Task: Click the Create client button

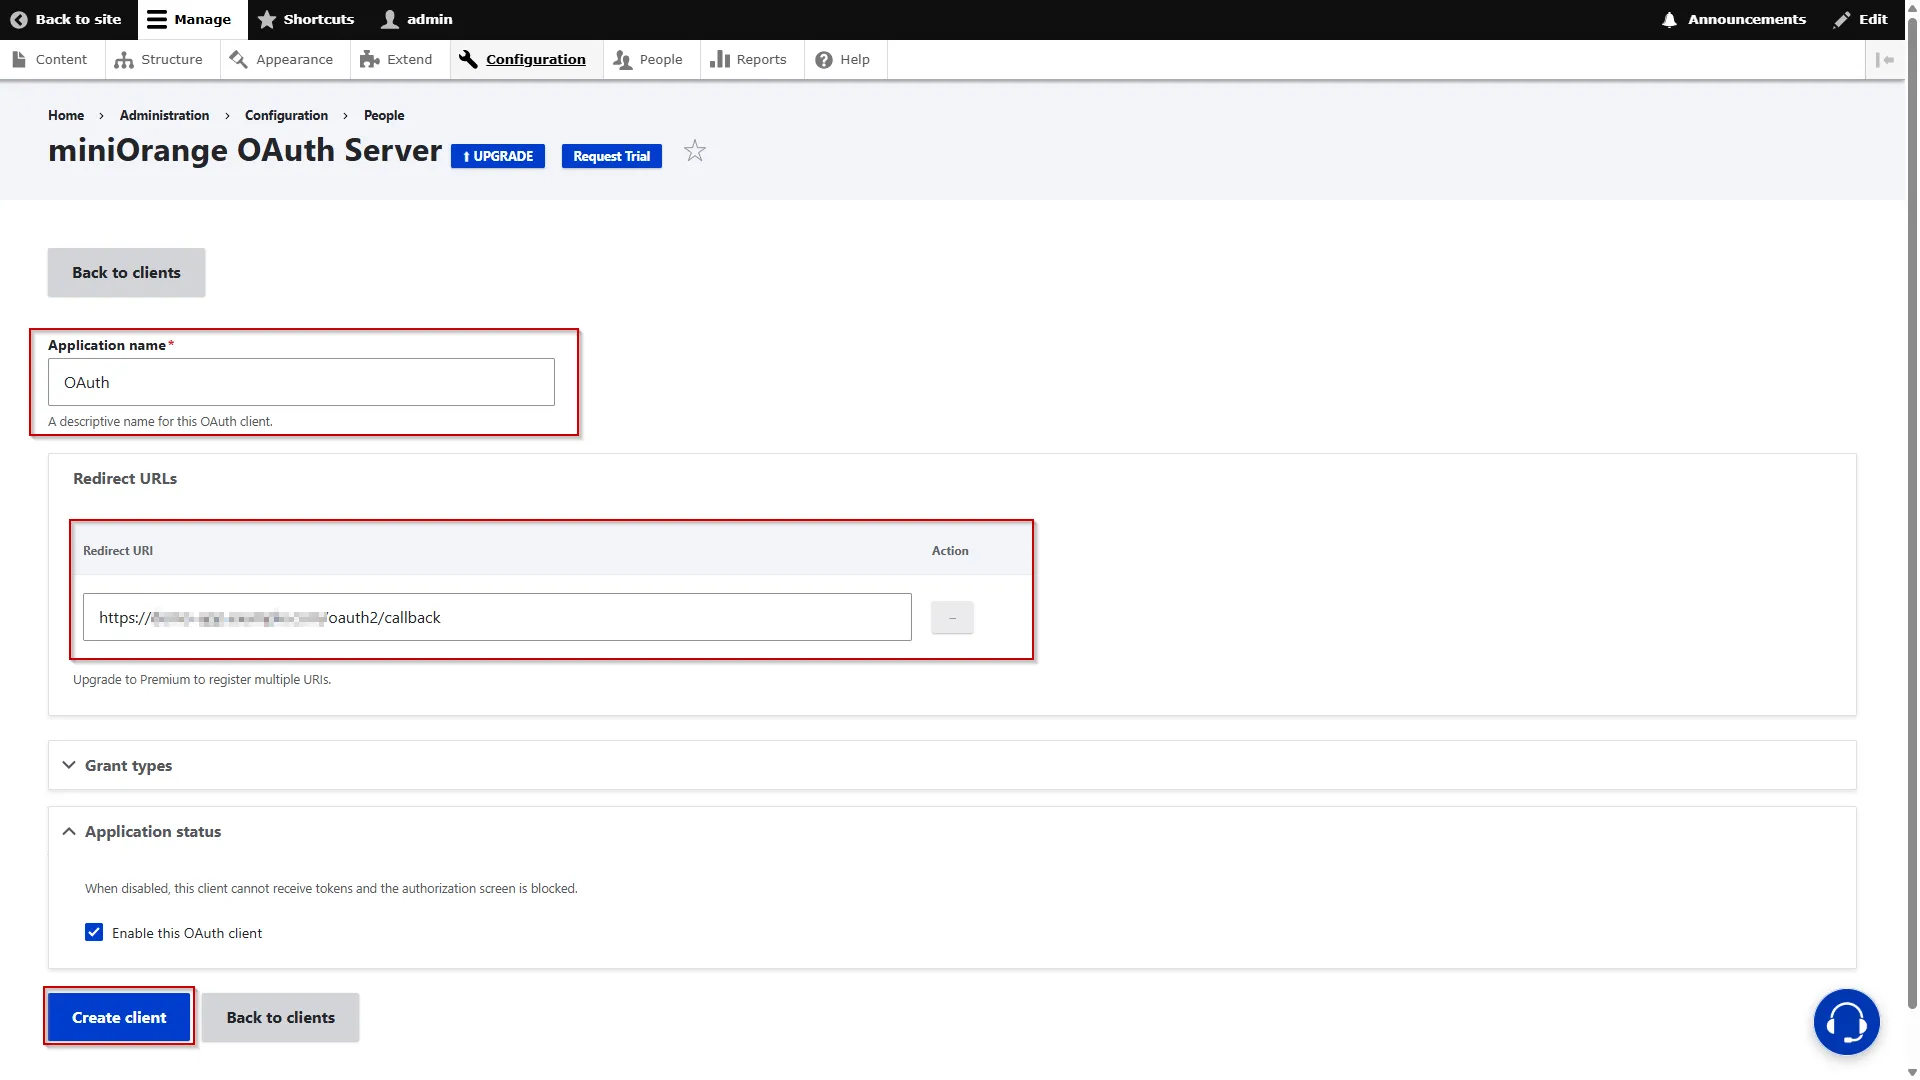Action: [119, 1017]
